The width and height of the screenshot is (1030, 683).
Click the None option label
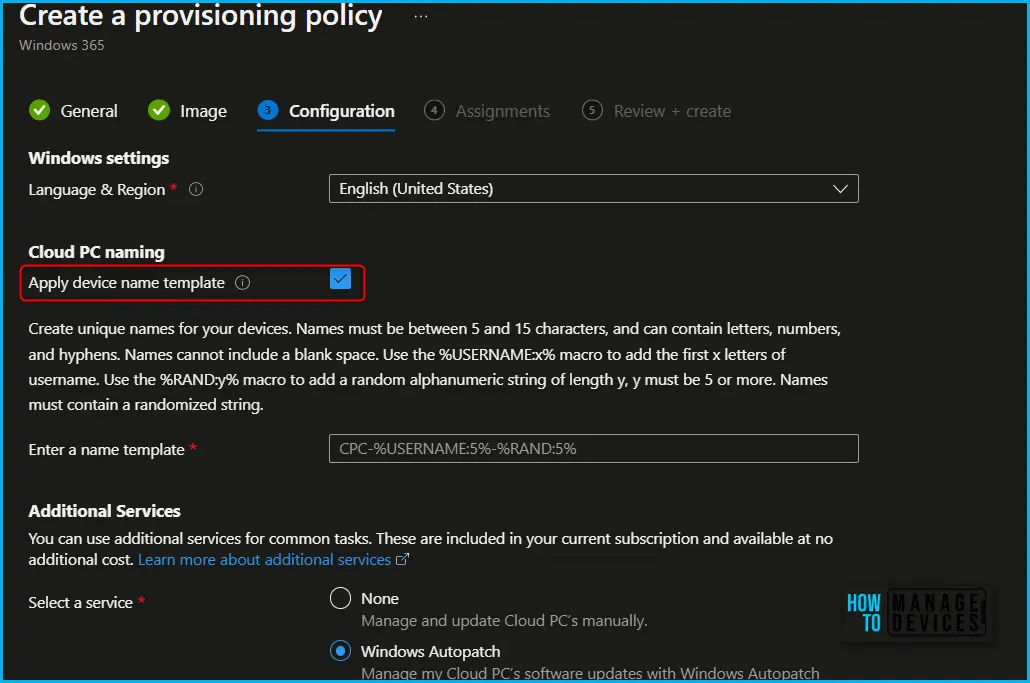coord(380,599)
